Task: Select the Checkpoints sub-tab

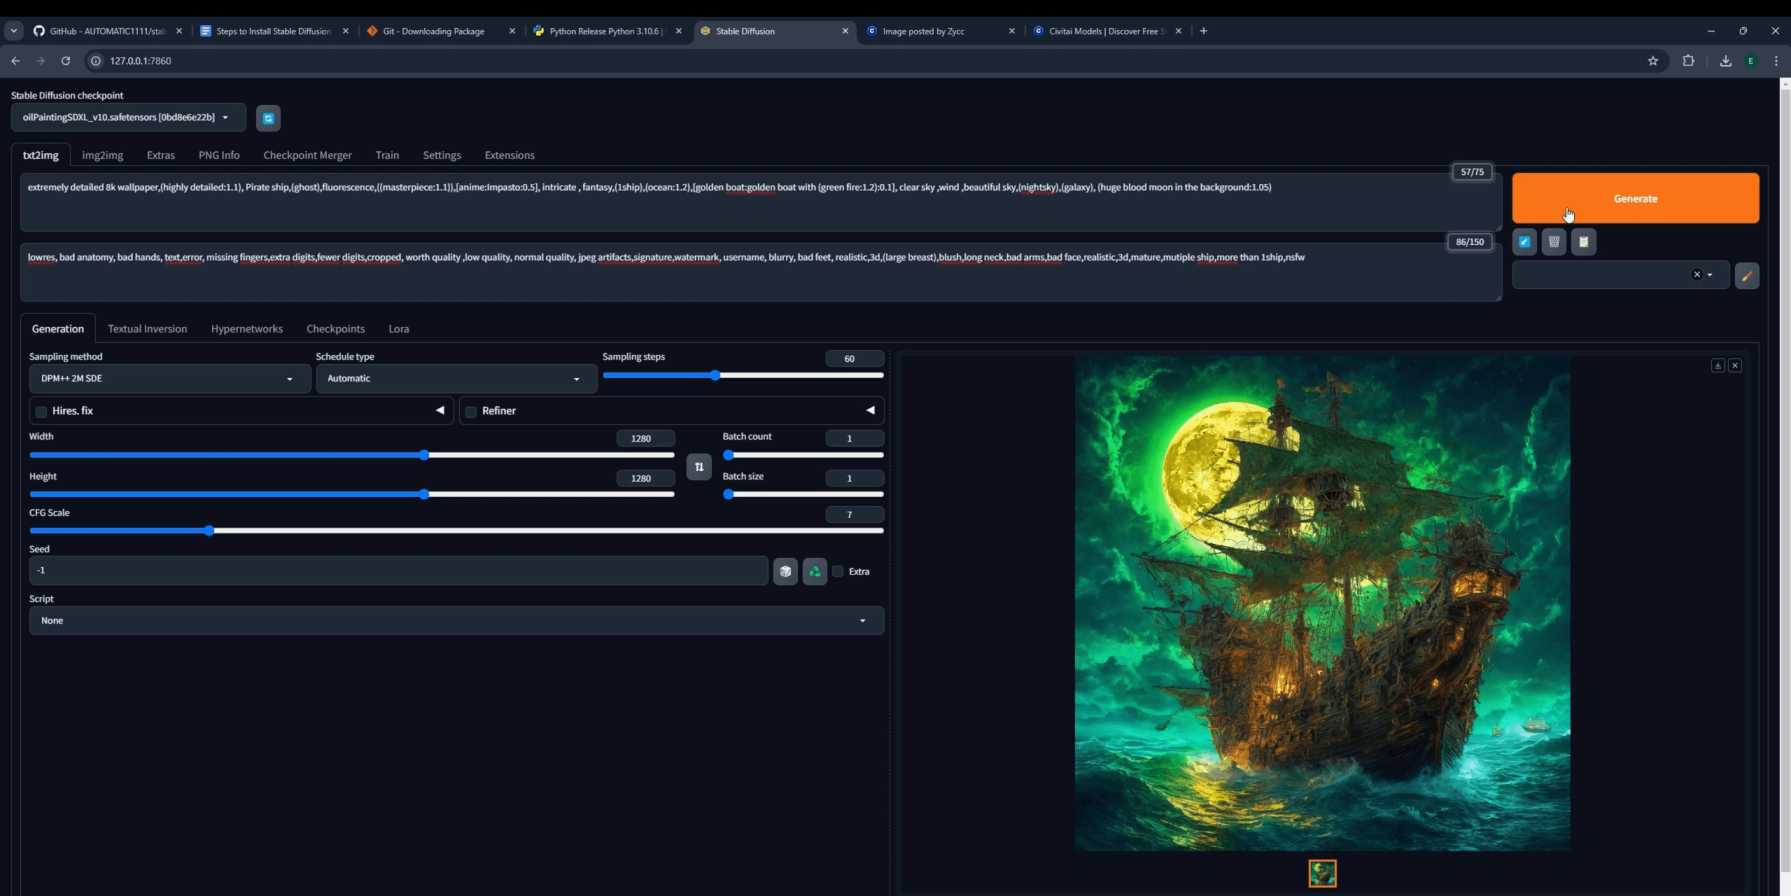Action: (x=335, y=329)
